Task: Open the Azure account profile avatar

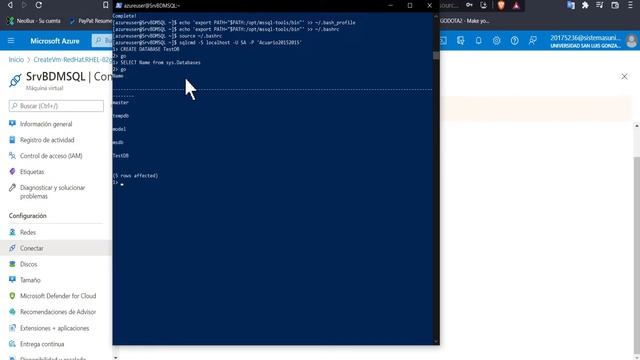Action: 632,41
